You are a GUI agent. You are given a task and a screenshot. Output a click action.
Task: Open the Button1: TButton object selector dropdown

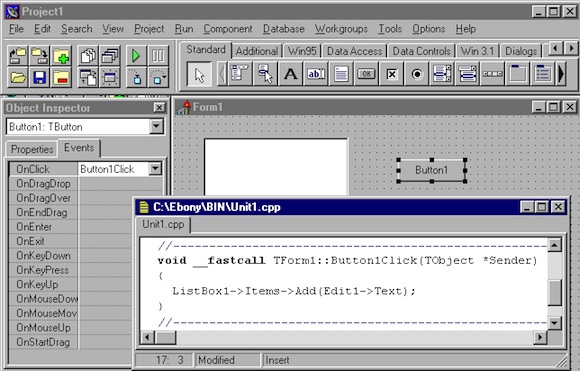[156, 127]
